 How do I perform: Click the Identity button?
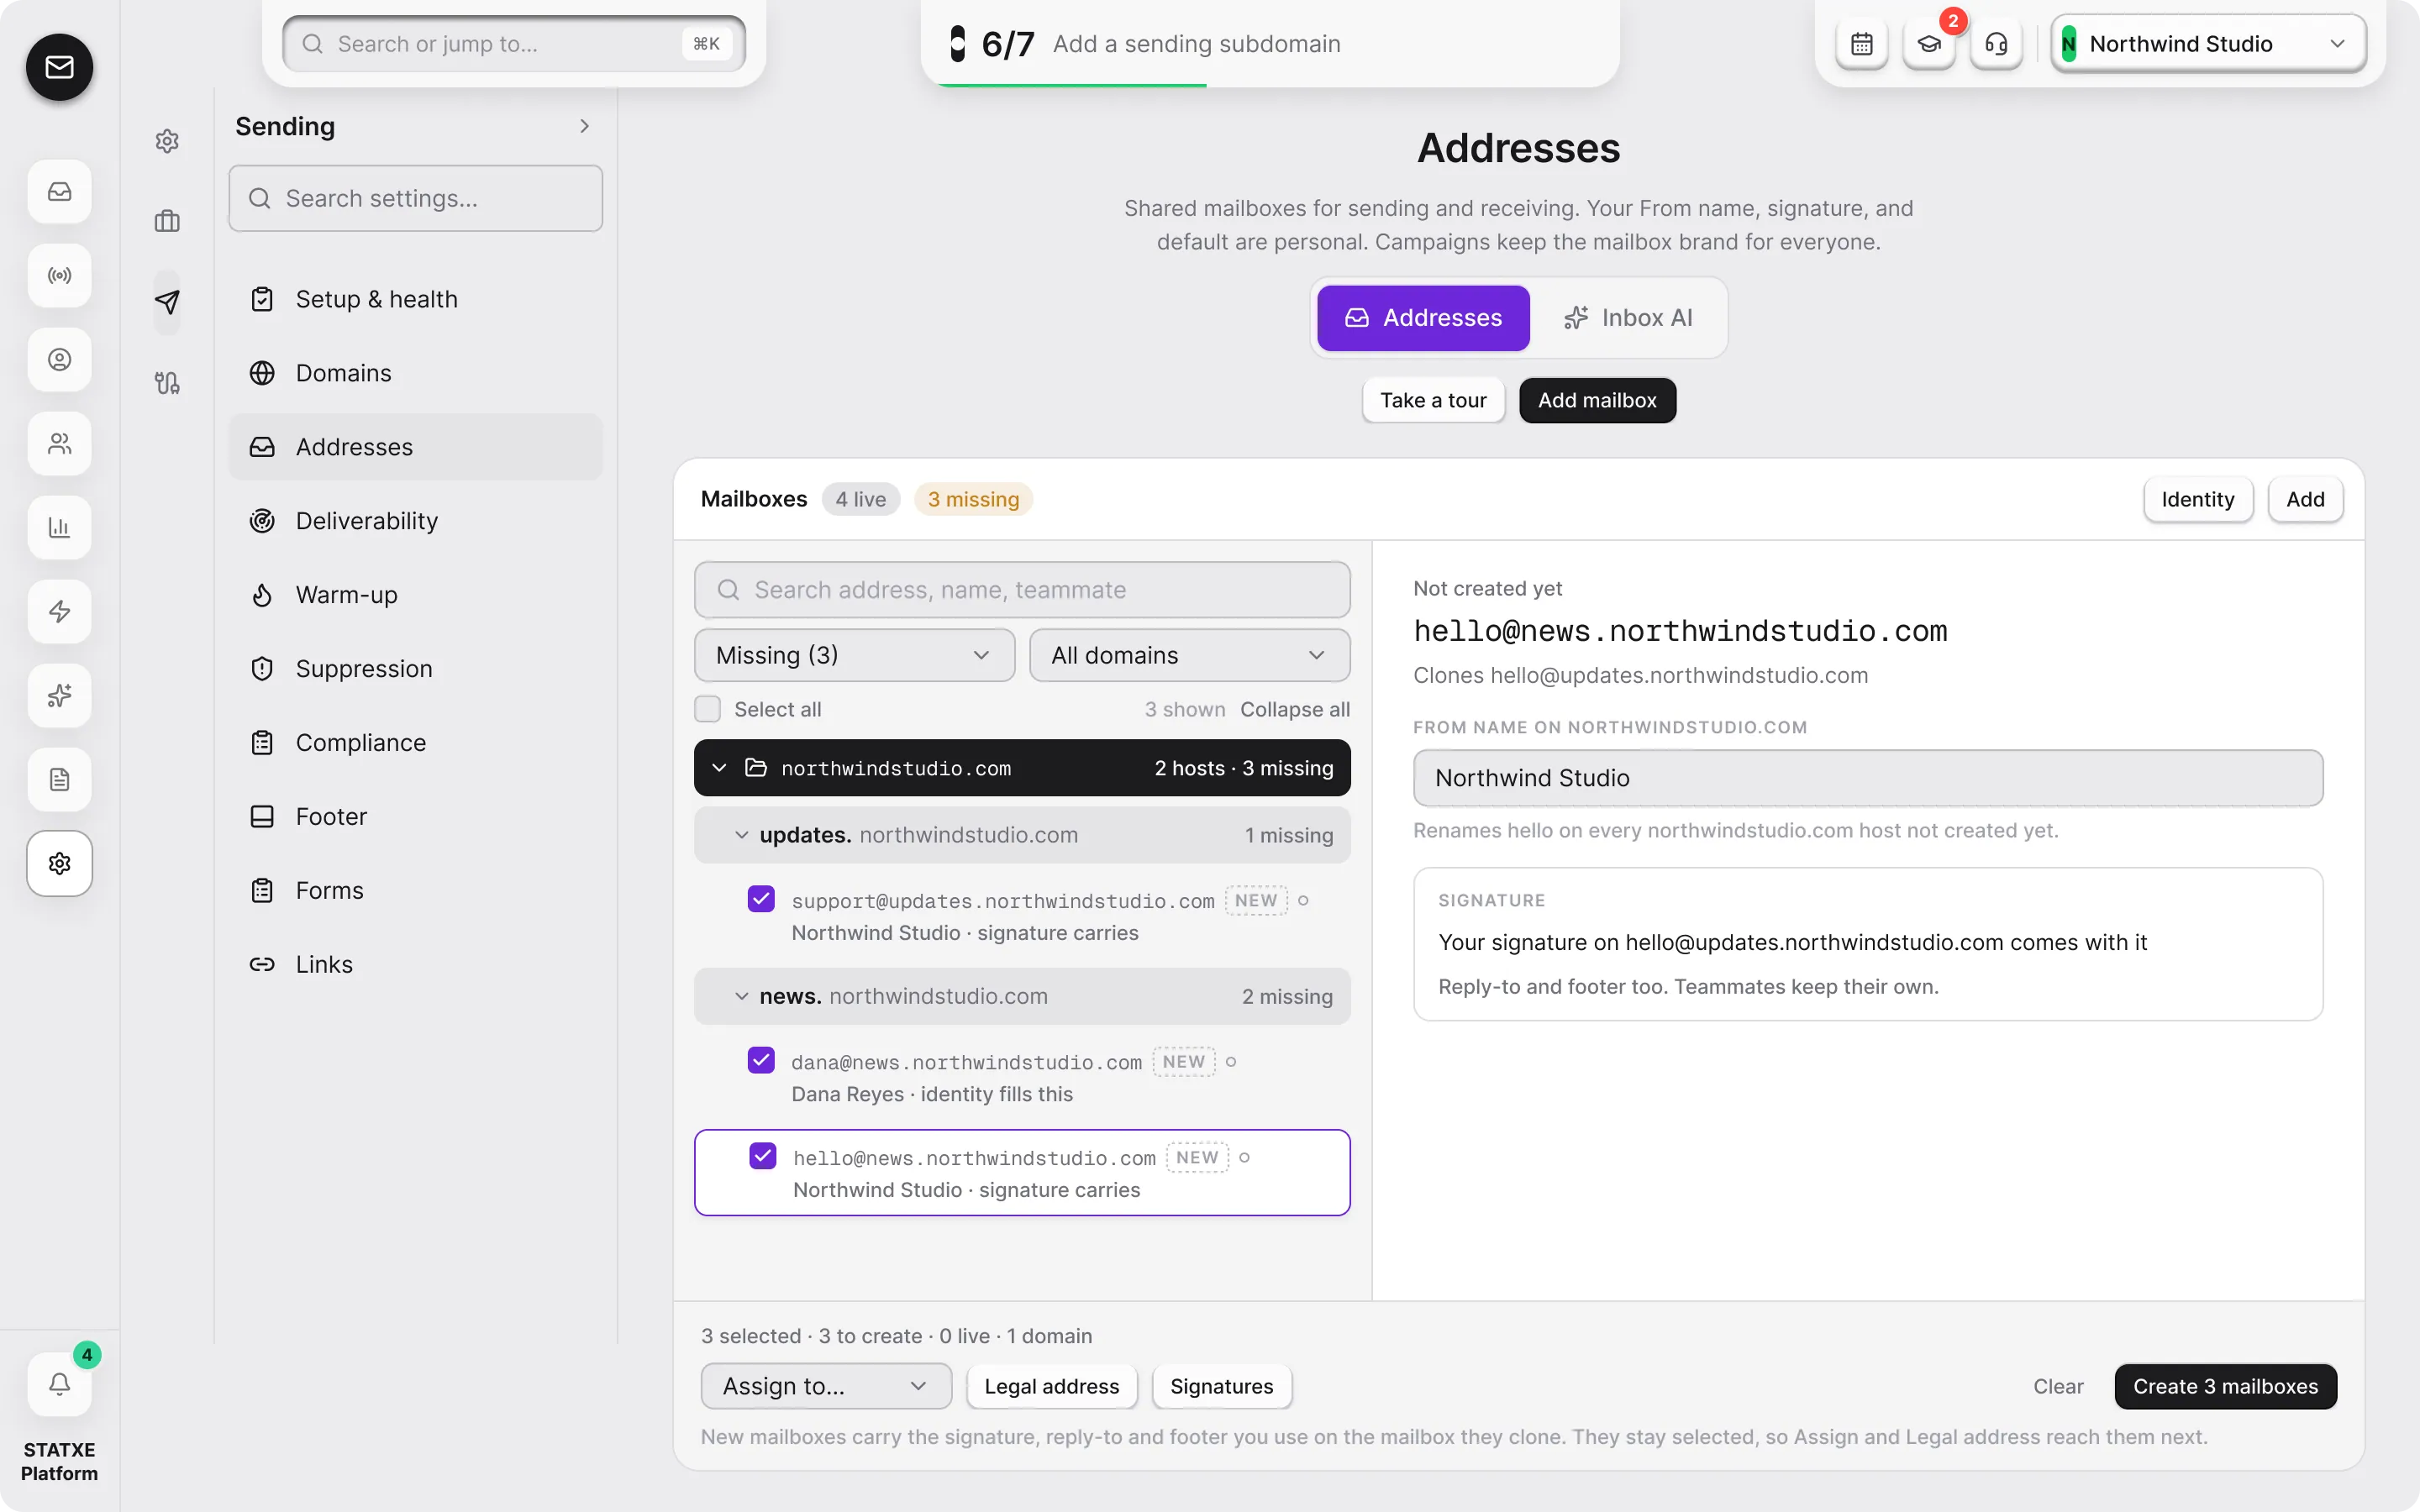pos(2197,499)
